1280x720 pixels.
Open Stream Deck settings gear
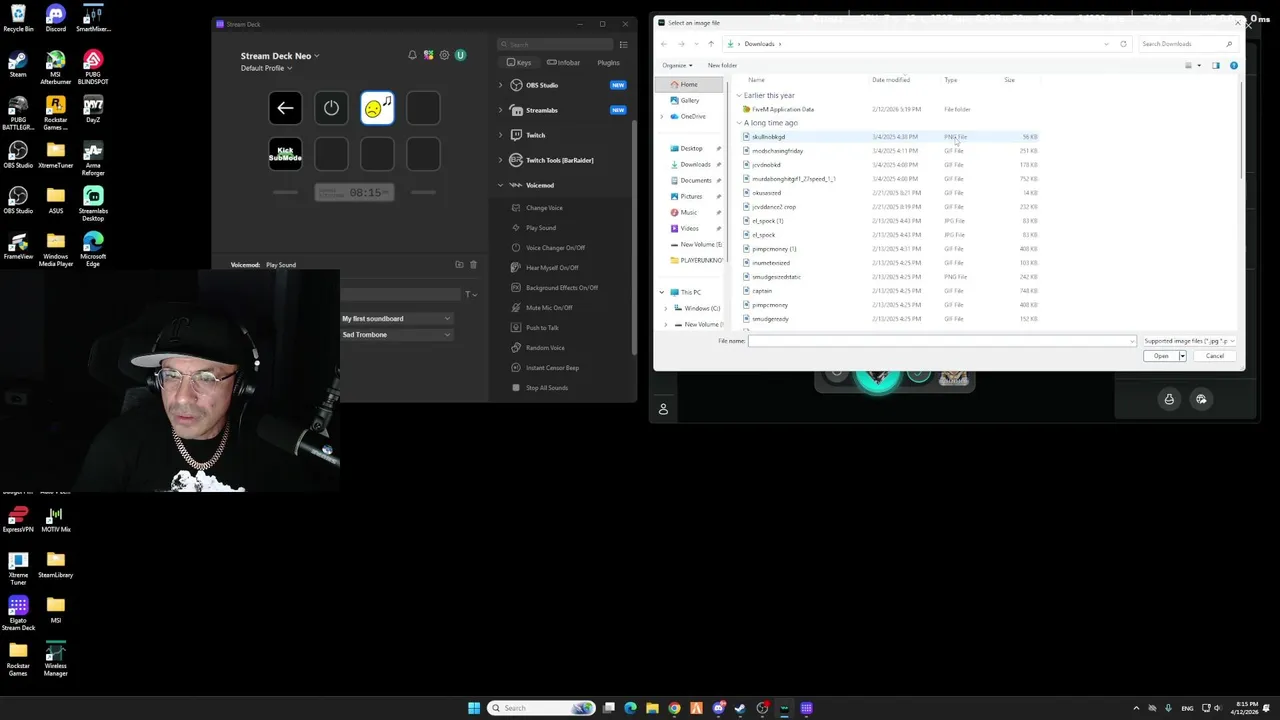(444, 55)
